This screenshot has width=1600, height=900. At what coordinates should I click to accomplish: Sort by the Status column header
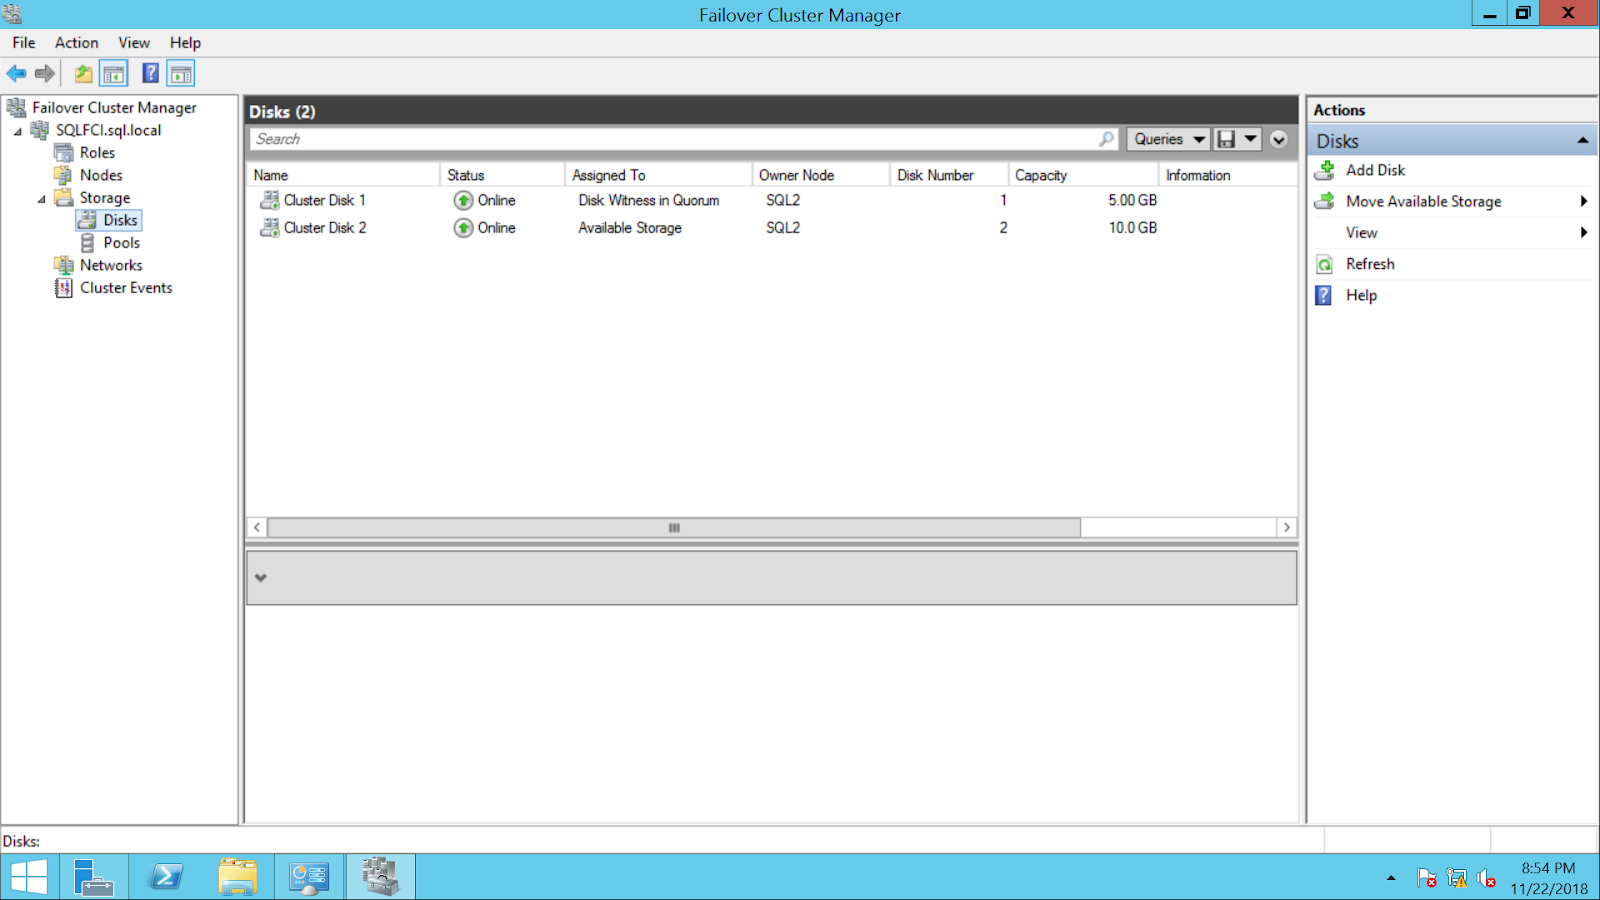click(503, 175)
